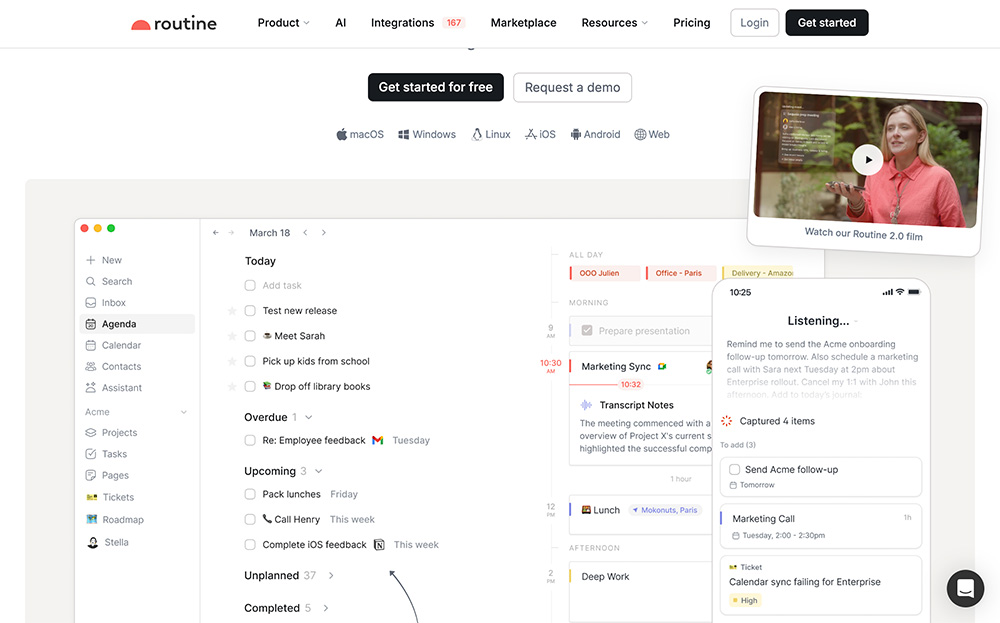Image resolution: width=1000 pixels, height=623 pixels.
Task: Open the Pricing page
Action: click(x=691, y=23)
